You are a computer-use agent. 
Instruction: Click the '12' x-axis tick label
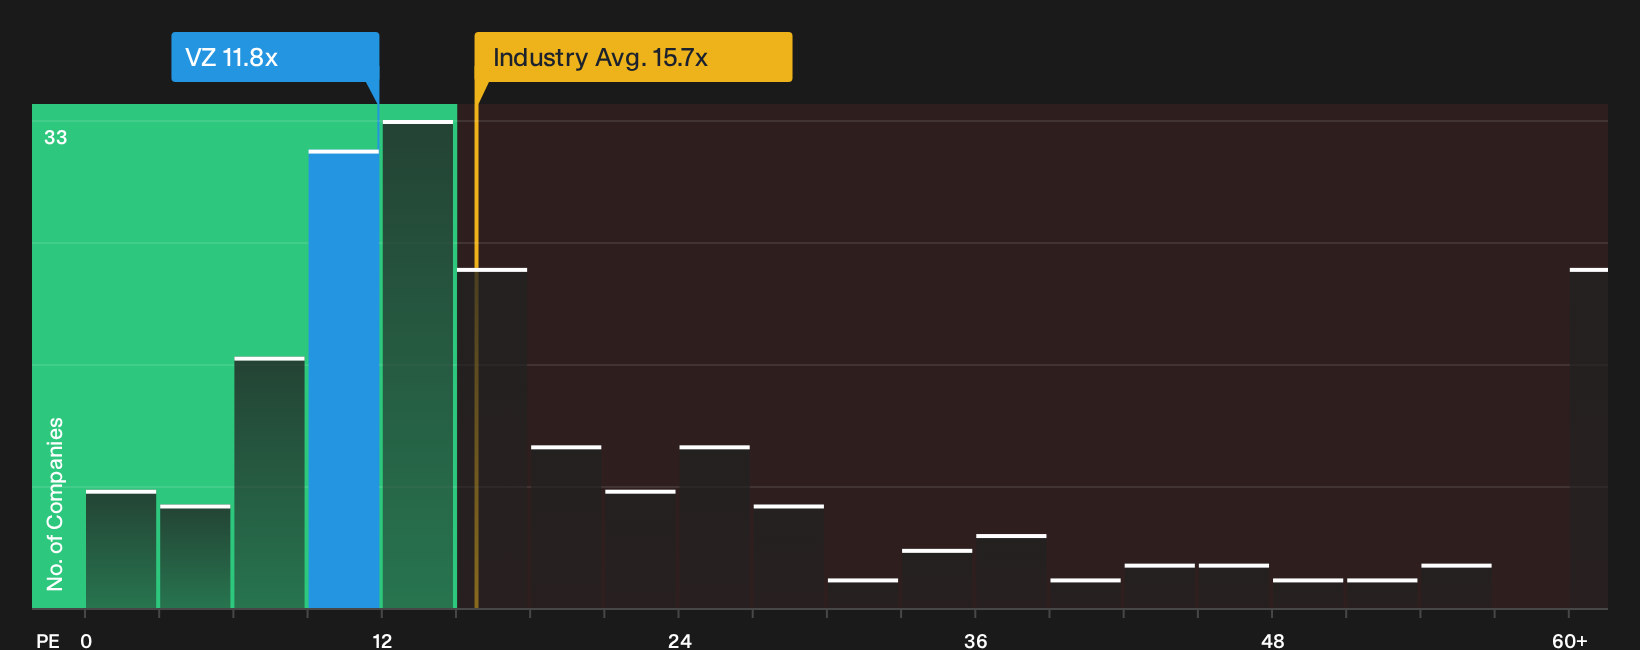[x=382, y=640]
